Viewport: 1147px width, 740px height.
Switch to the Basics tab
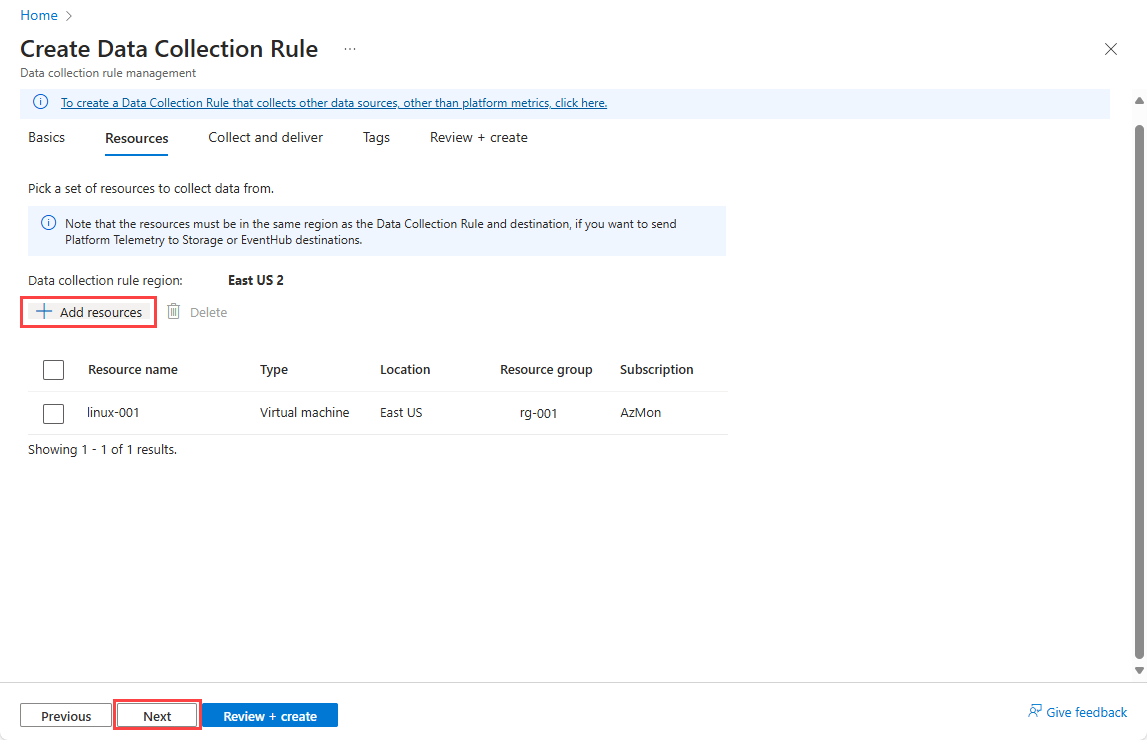pos(47,138)
